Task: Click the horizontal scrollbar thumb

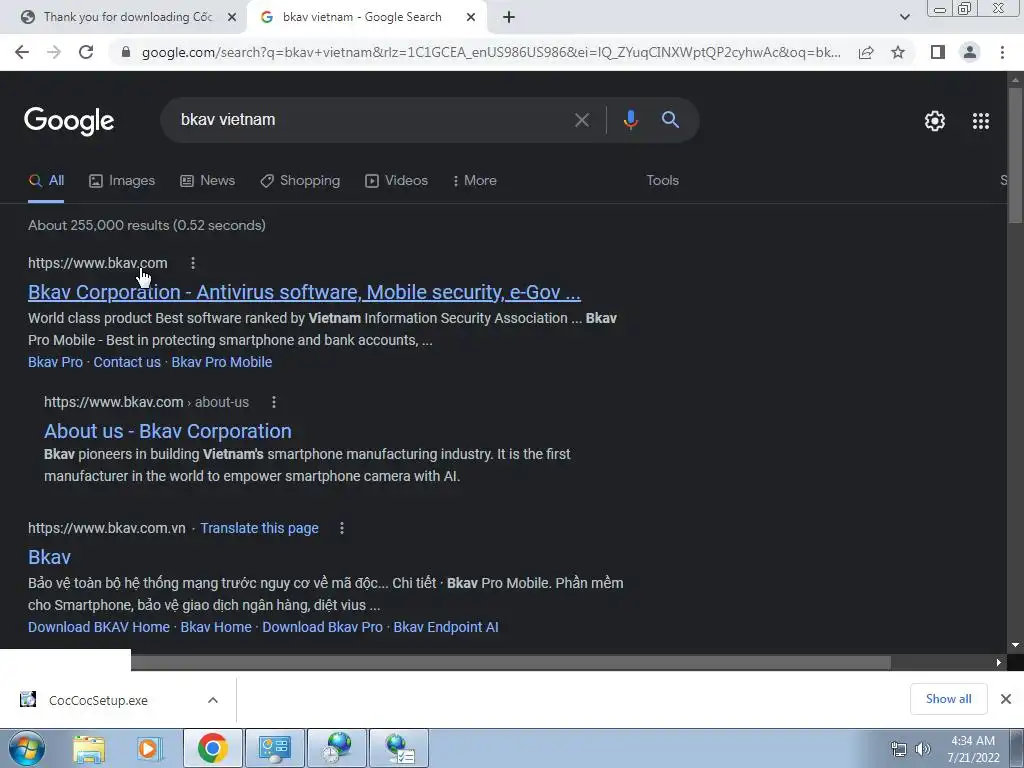Action: click(x=511, y=663)
